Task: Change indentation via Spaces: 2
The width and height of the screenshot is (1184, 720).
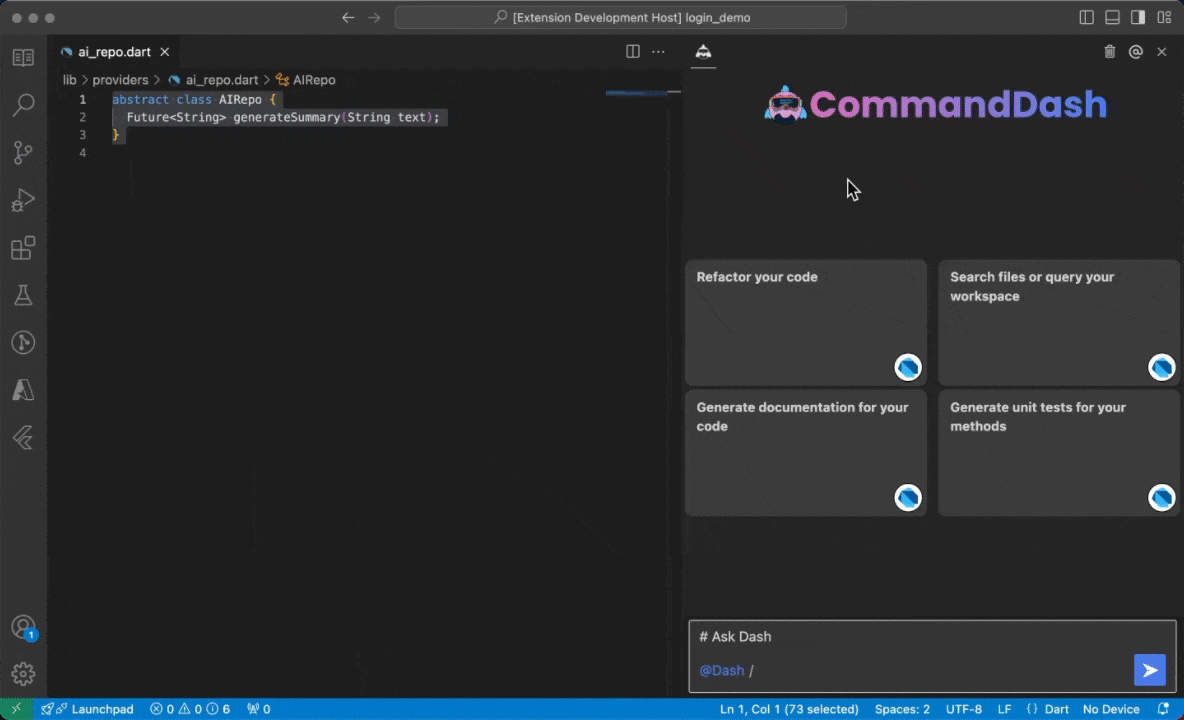Action: 902,709
